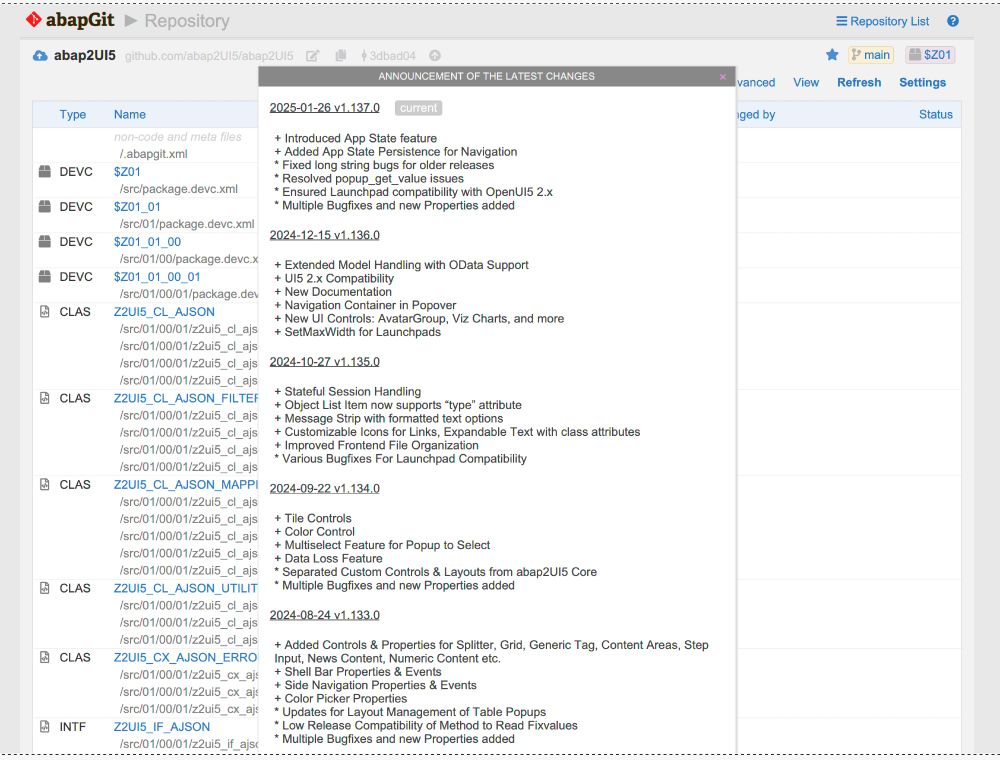
Task: Click the github.com/abap2UI5/abap2UI5 URL
Action: 209,56
